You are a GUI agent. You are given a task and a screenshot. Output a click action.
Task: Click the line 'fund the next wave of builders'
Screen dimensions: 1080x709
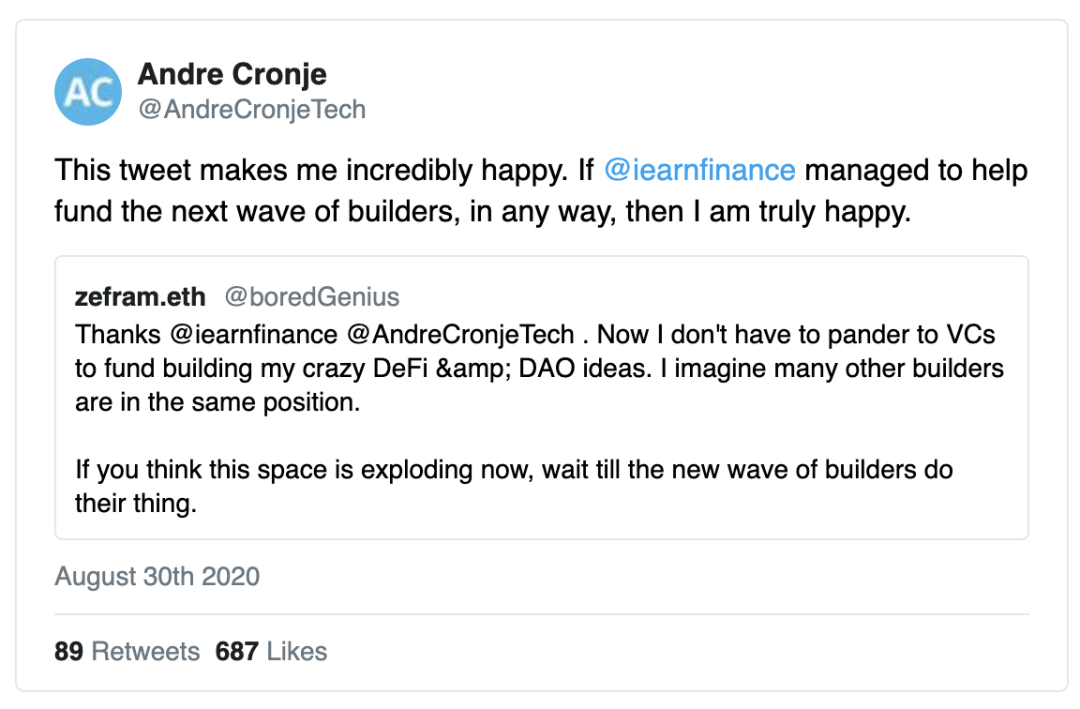(482, 212)
